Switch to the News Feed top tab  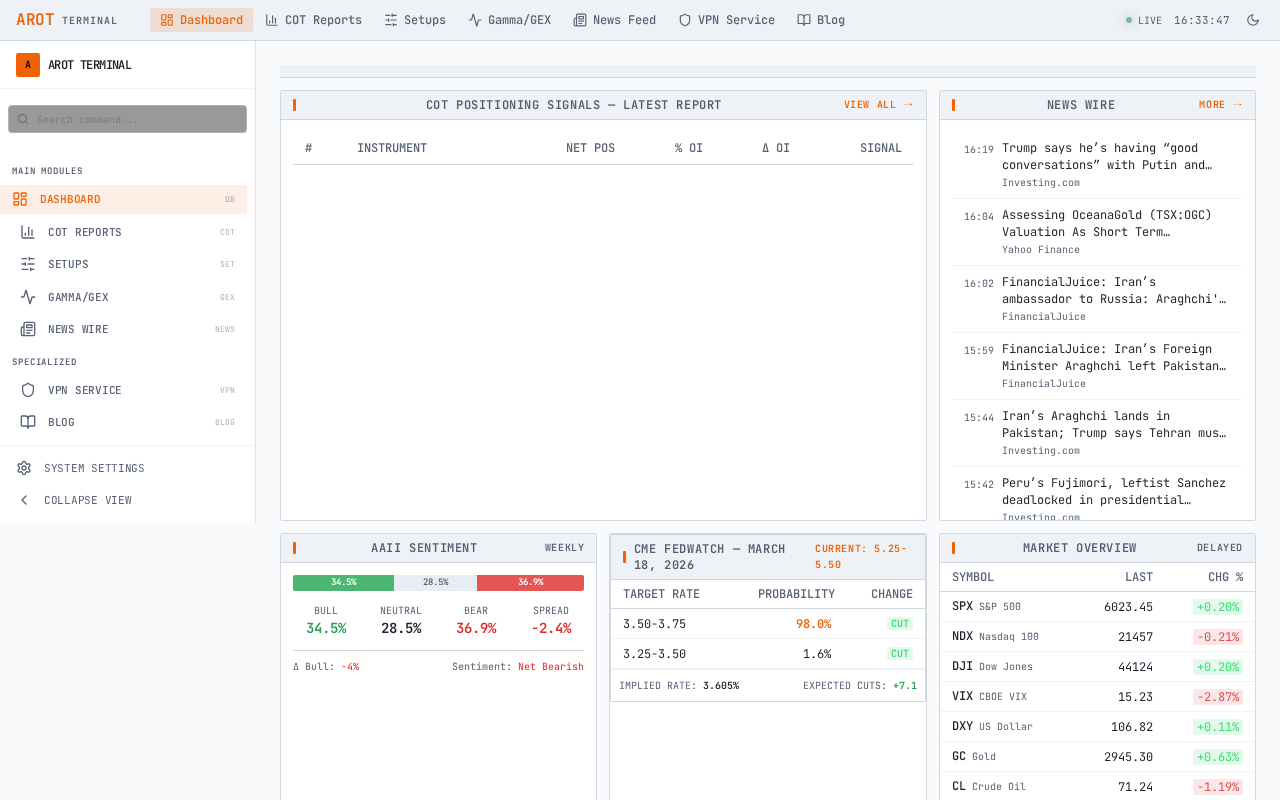coord(614,20)
